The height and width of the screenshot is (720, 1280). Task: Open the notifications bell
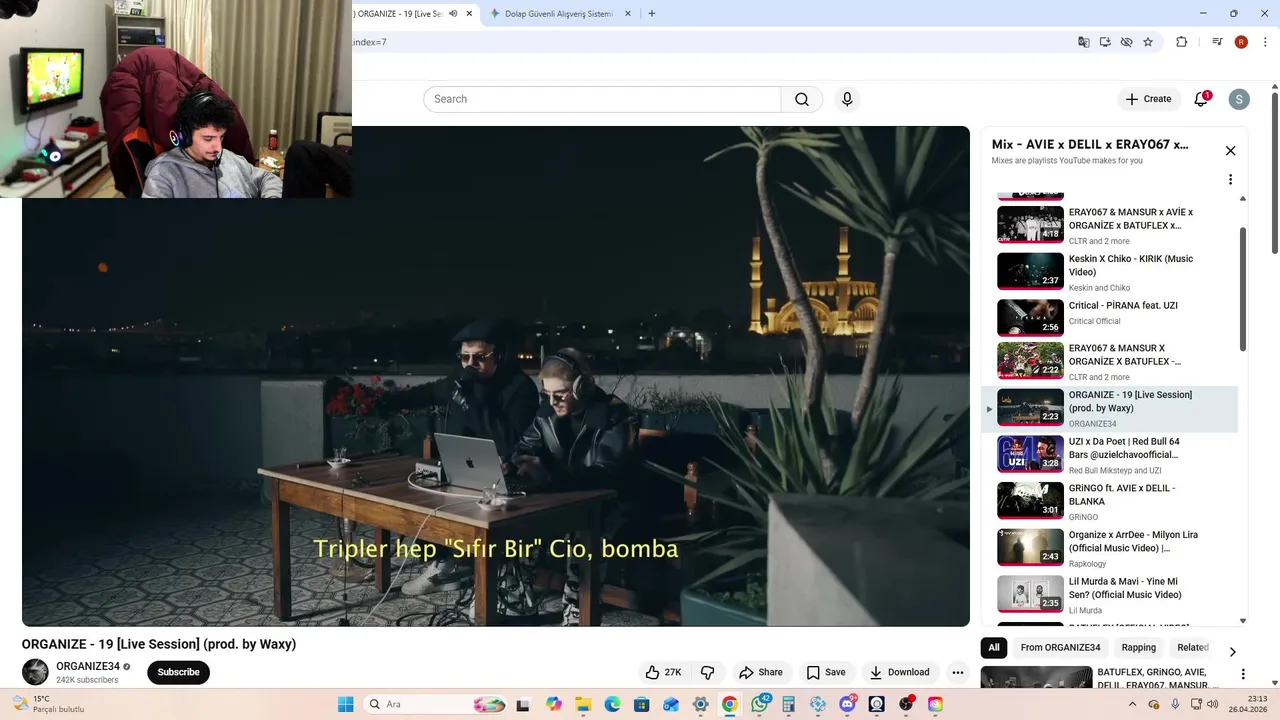(1201, 99)
